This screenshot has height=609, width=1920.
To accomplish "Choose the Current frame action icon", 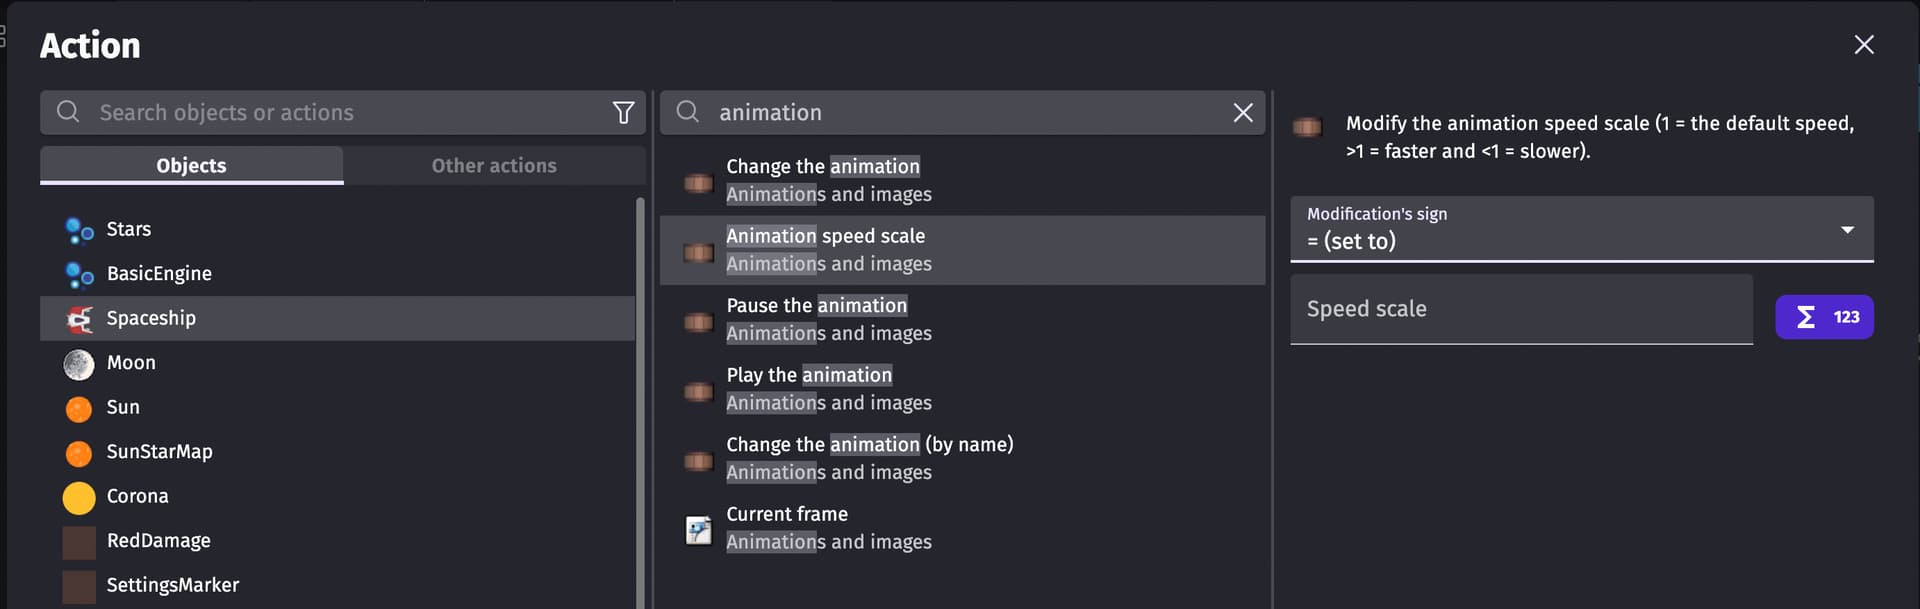I will pyautogui.click(x=698, y=529).
